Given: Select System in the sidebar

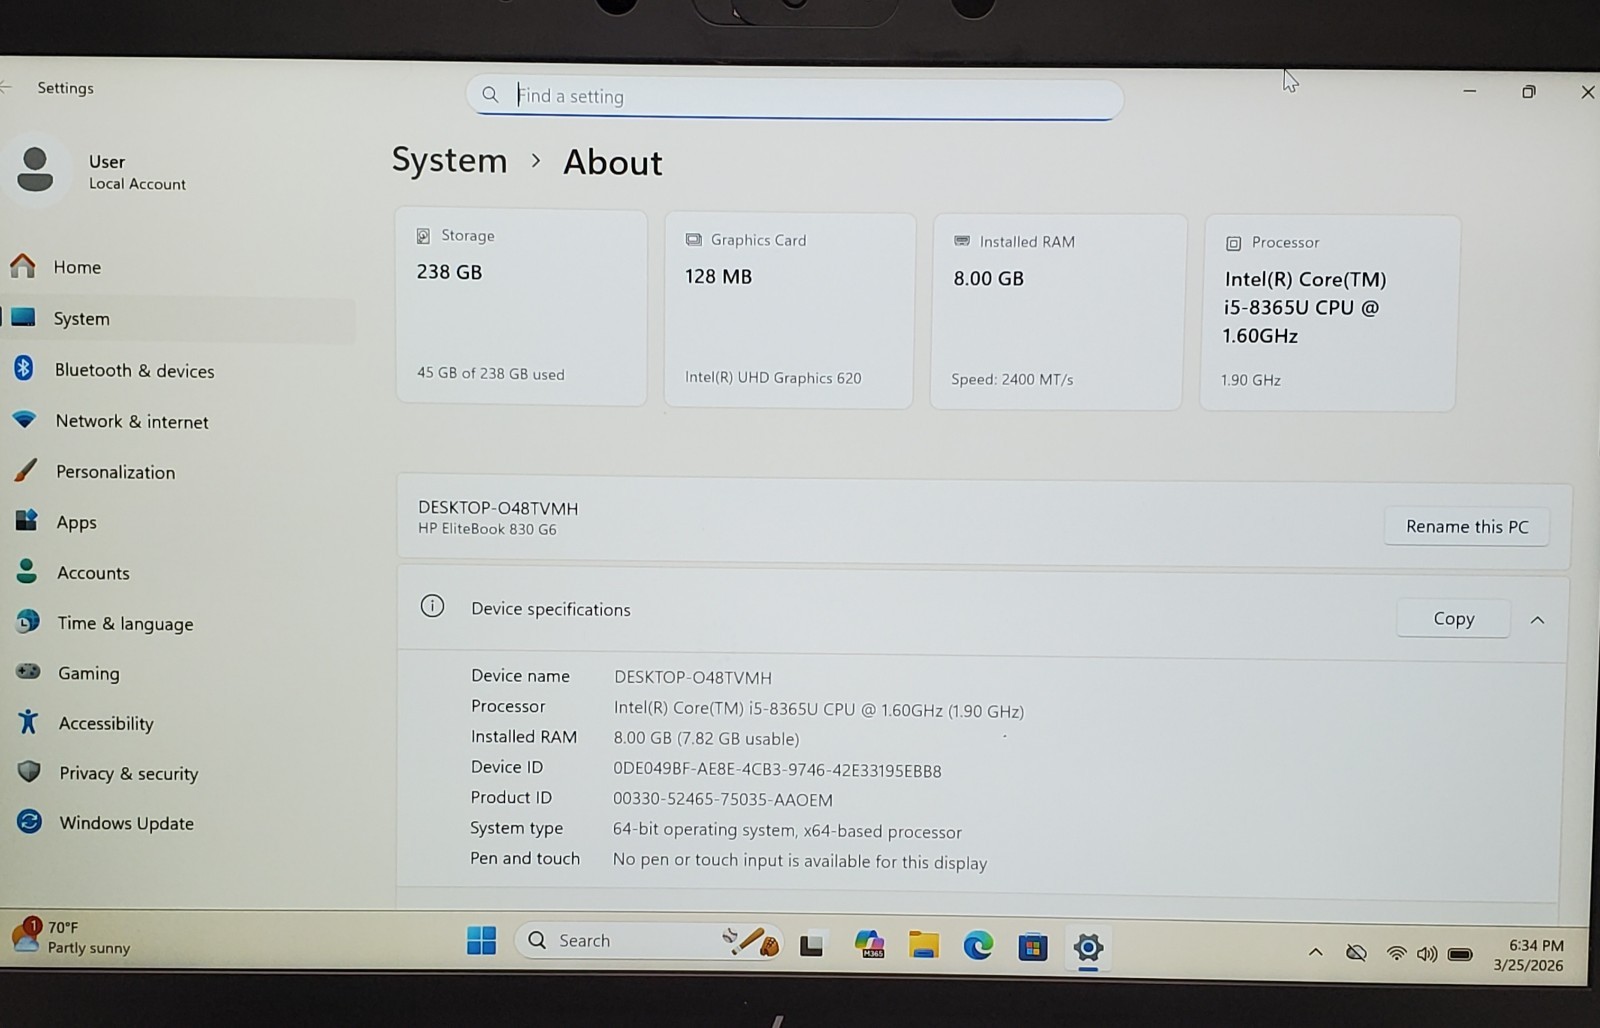Looking at the screenshot, I should coord(178,319).
